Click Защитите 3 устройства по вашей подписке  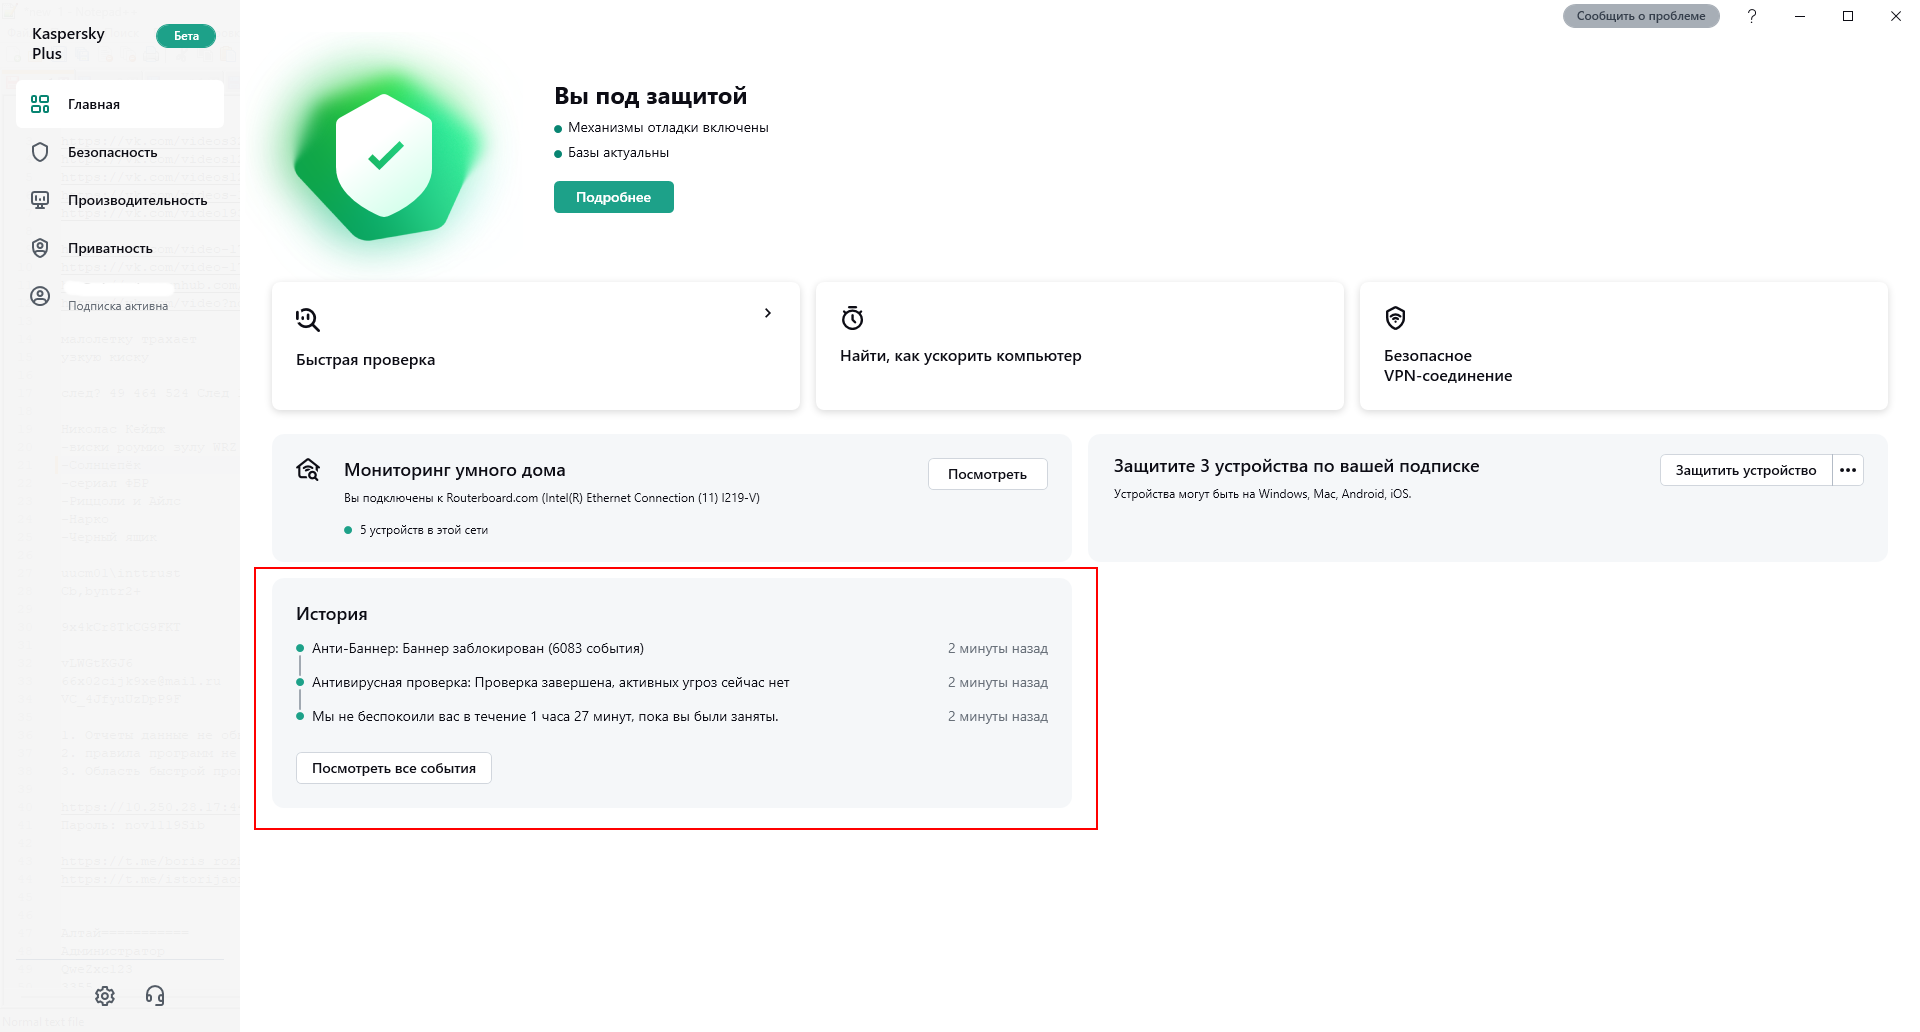pyautogui.click(x=1296, y=466)
